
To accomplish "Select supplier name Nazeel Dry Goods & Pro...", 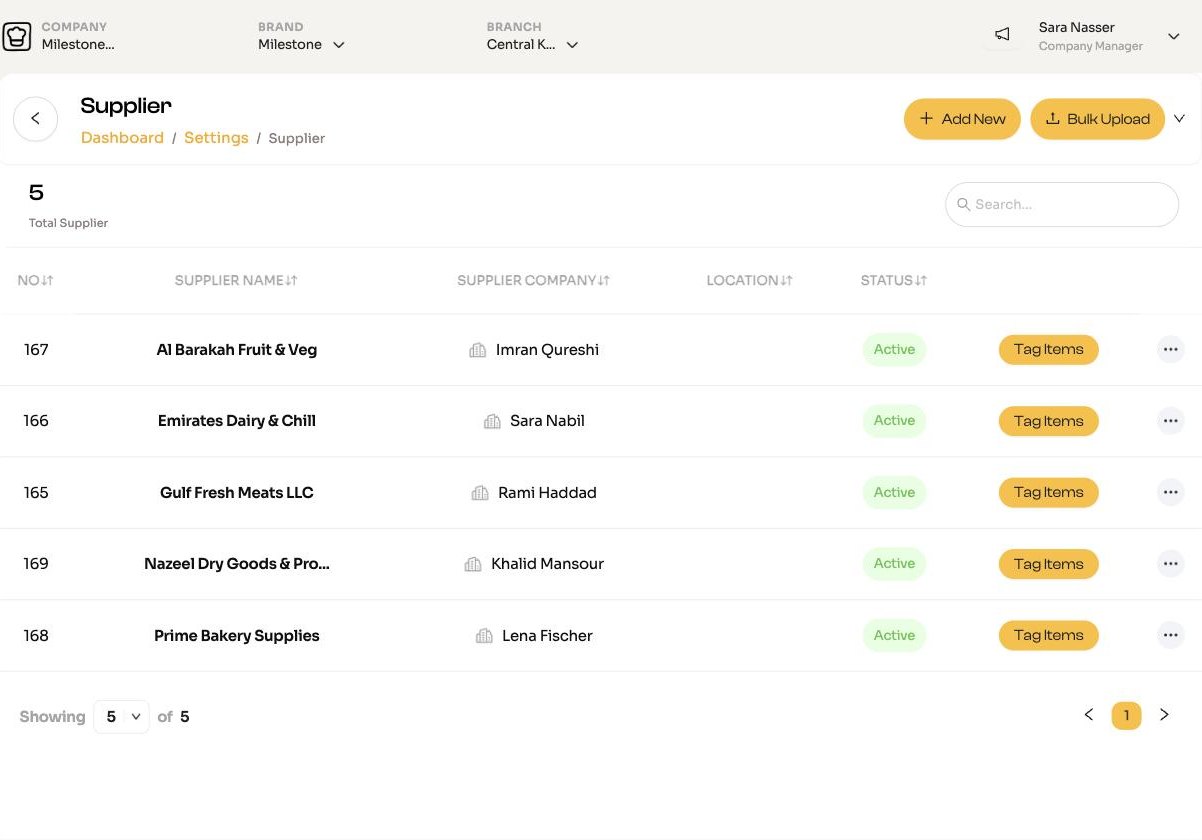I will coord(237,564).
